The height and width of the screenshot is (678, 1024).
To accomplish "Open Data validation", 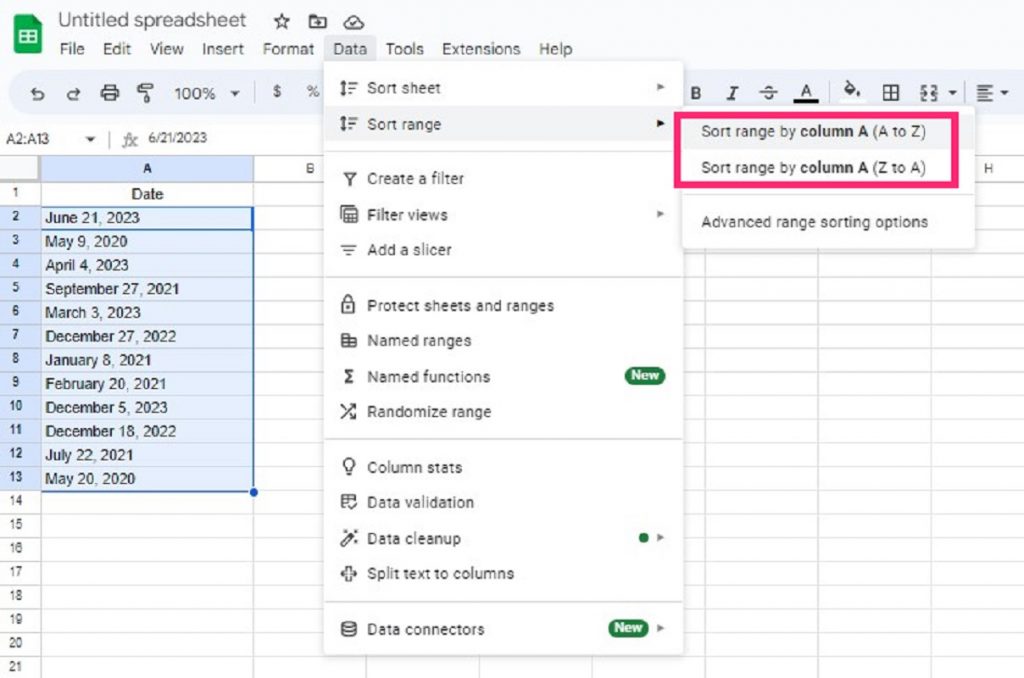I will click(x=503, y=502).
